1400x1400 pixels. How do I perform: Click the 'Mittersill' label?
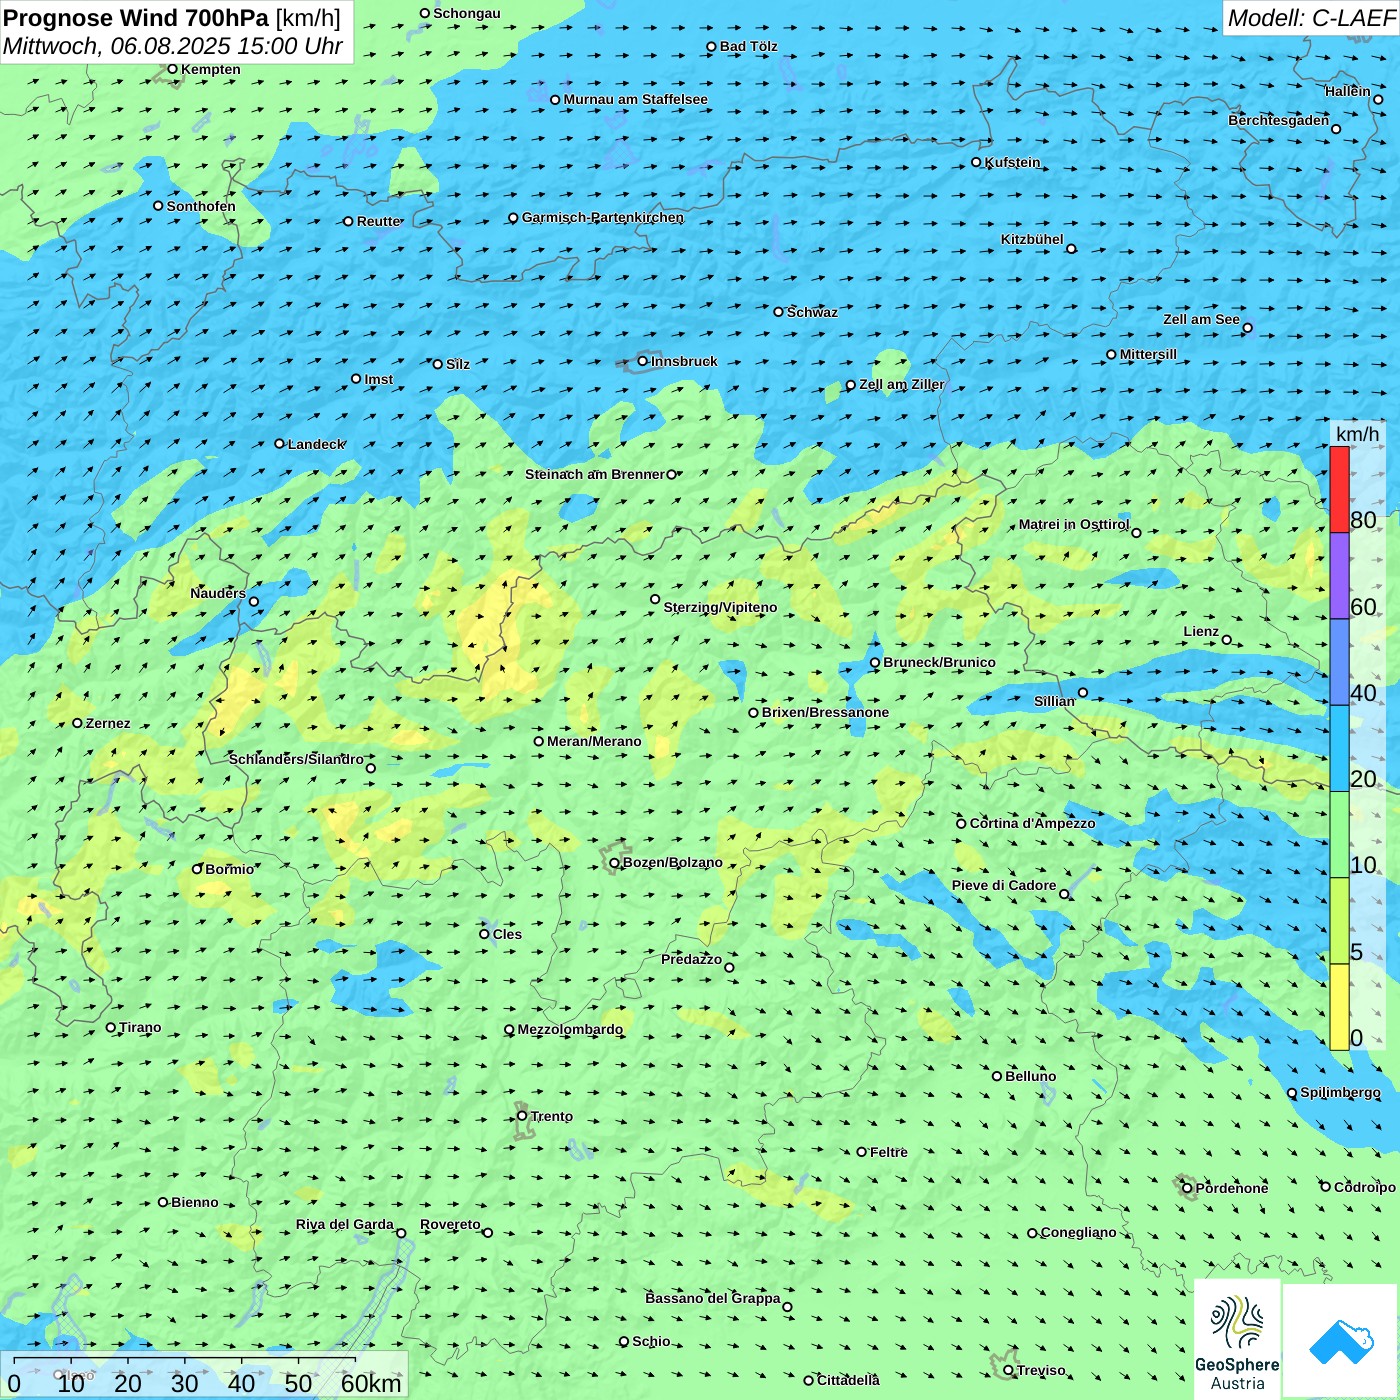coord(1148,354)
